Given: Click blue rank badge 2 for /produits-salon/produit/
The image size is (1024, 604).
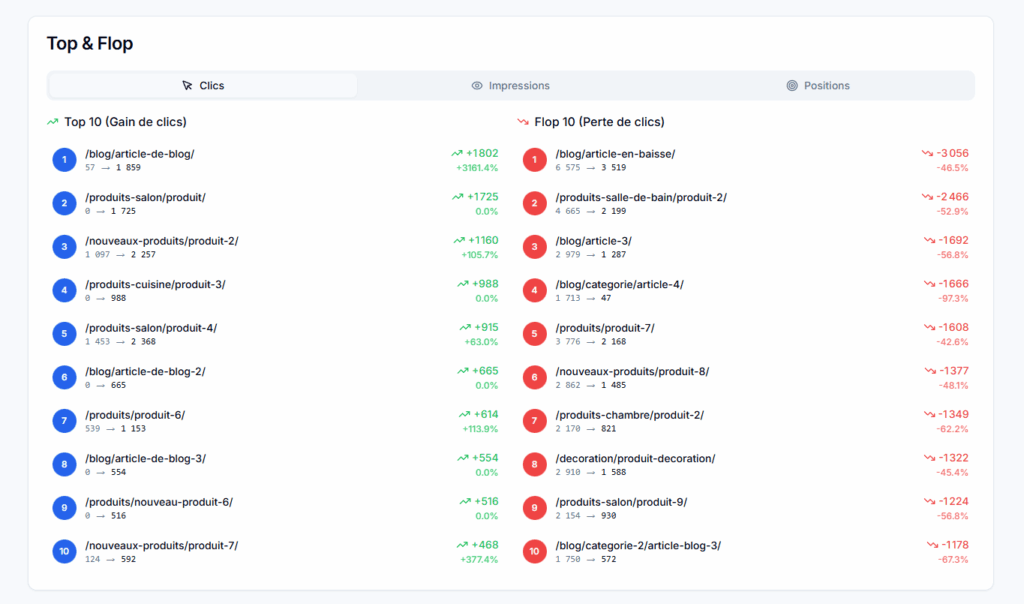Looking at the screenshot, I should [64, 203].
